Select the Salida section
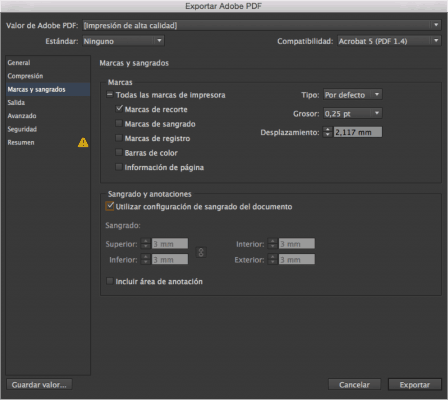 48,103
